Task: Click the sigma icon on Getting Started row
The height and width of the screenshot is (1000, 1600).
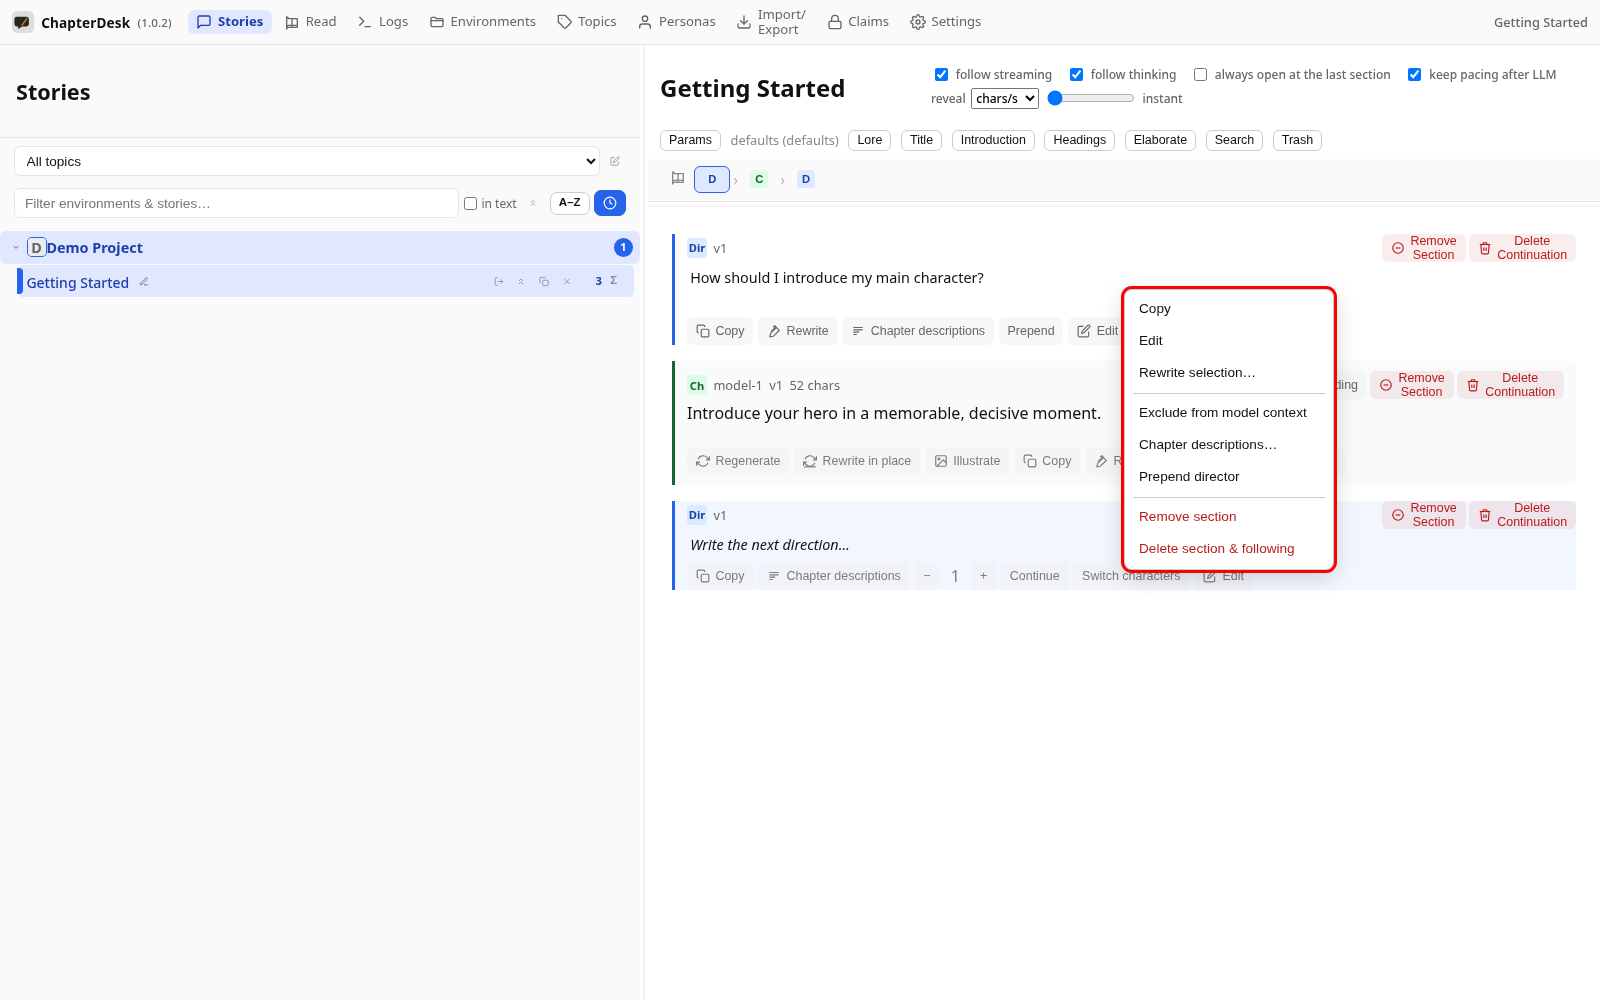Action: pos(614,281)
